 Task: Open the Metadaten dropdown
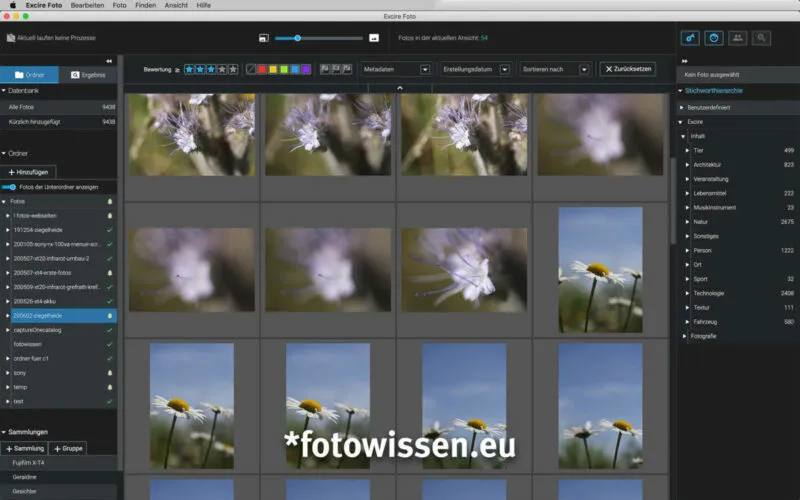tap(396, 69)
